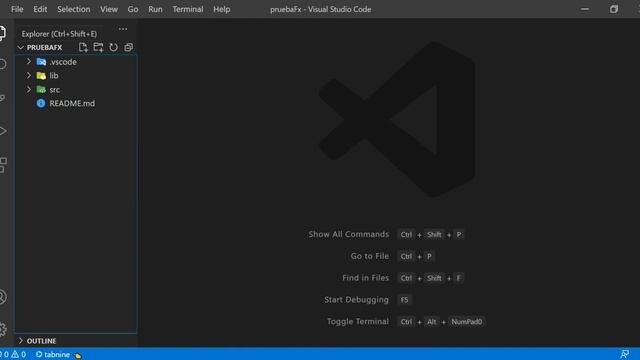
Task: Expand the lib folder chevron
Action: [29, 75]
